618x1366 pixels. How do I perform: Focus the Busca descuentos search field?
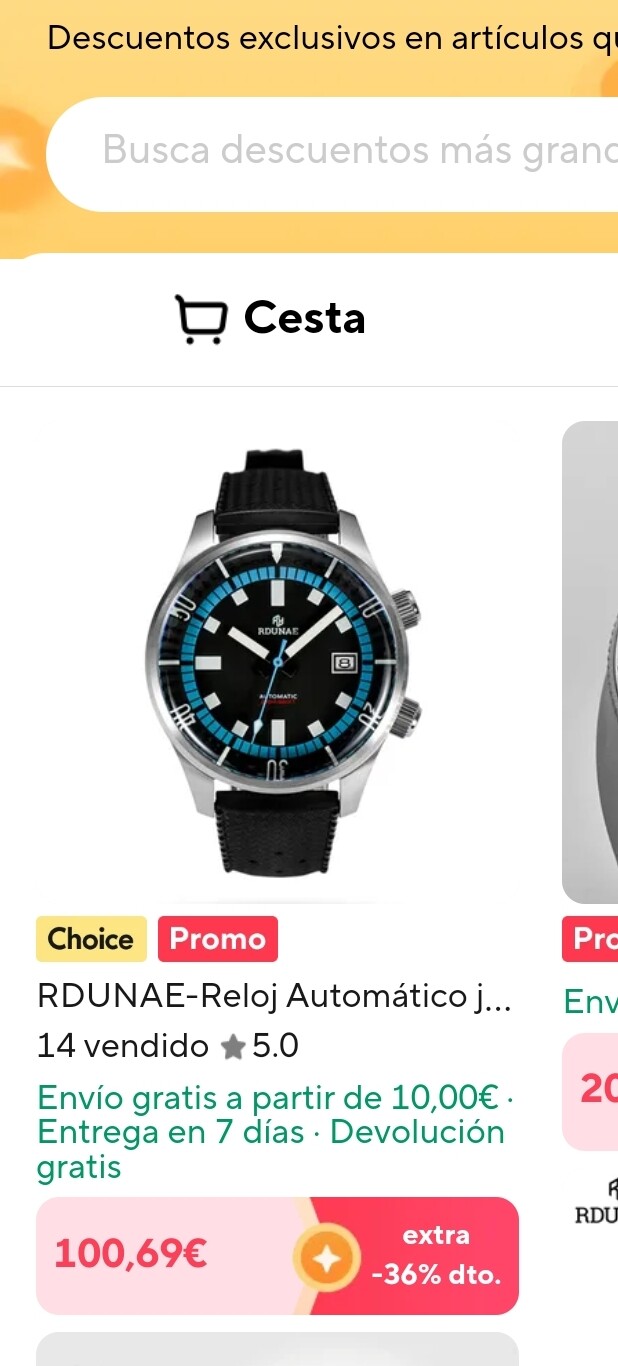tap(332, 154)
